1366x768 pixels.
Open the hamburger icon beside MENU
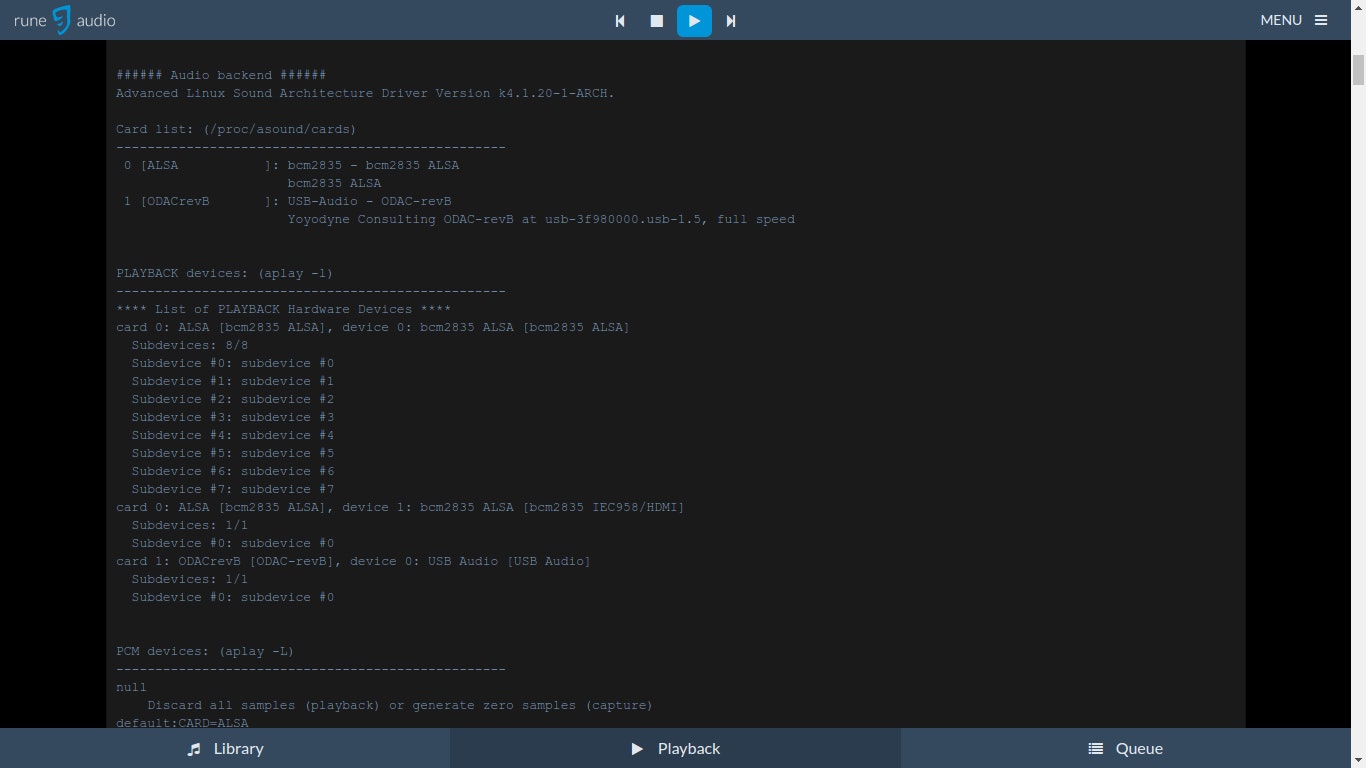coord(1321,20)
